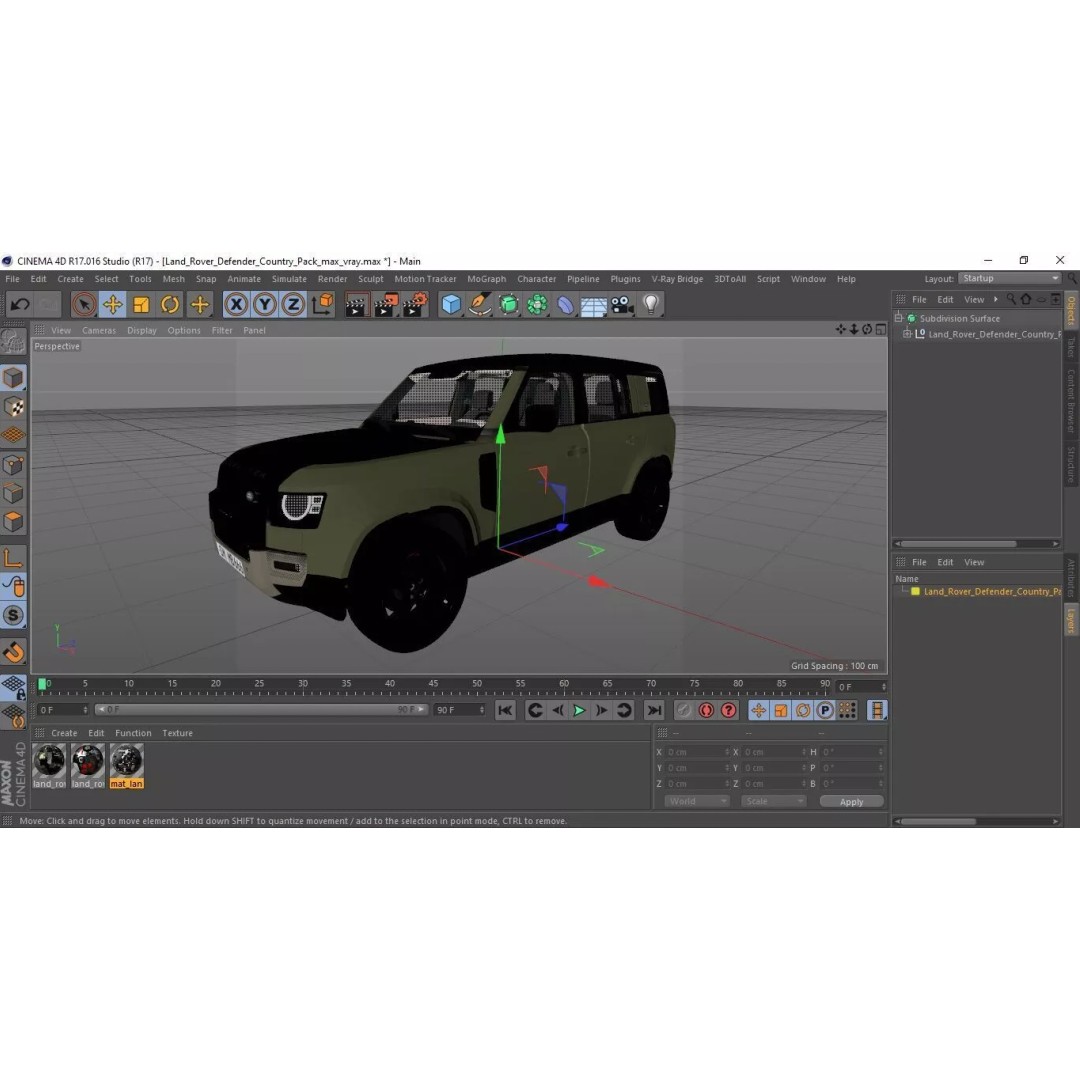
Task: Open the V-Ray Bridge menu
Action: point(677,279)
